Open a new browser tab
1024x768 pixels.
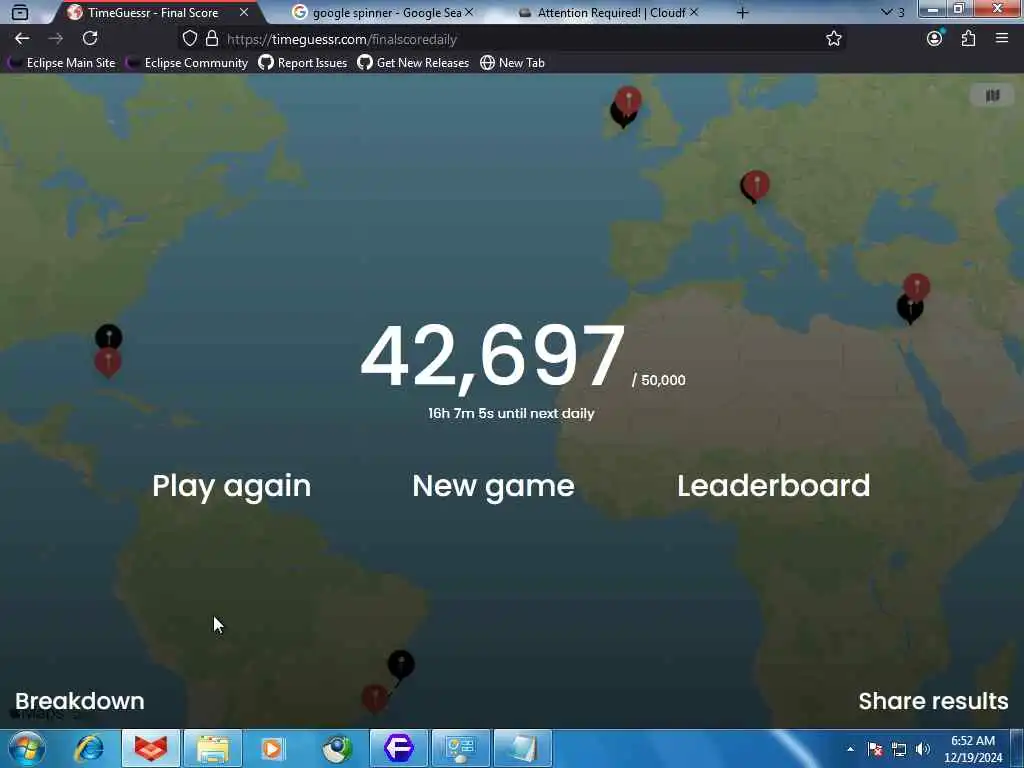tap(743, 12)
